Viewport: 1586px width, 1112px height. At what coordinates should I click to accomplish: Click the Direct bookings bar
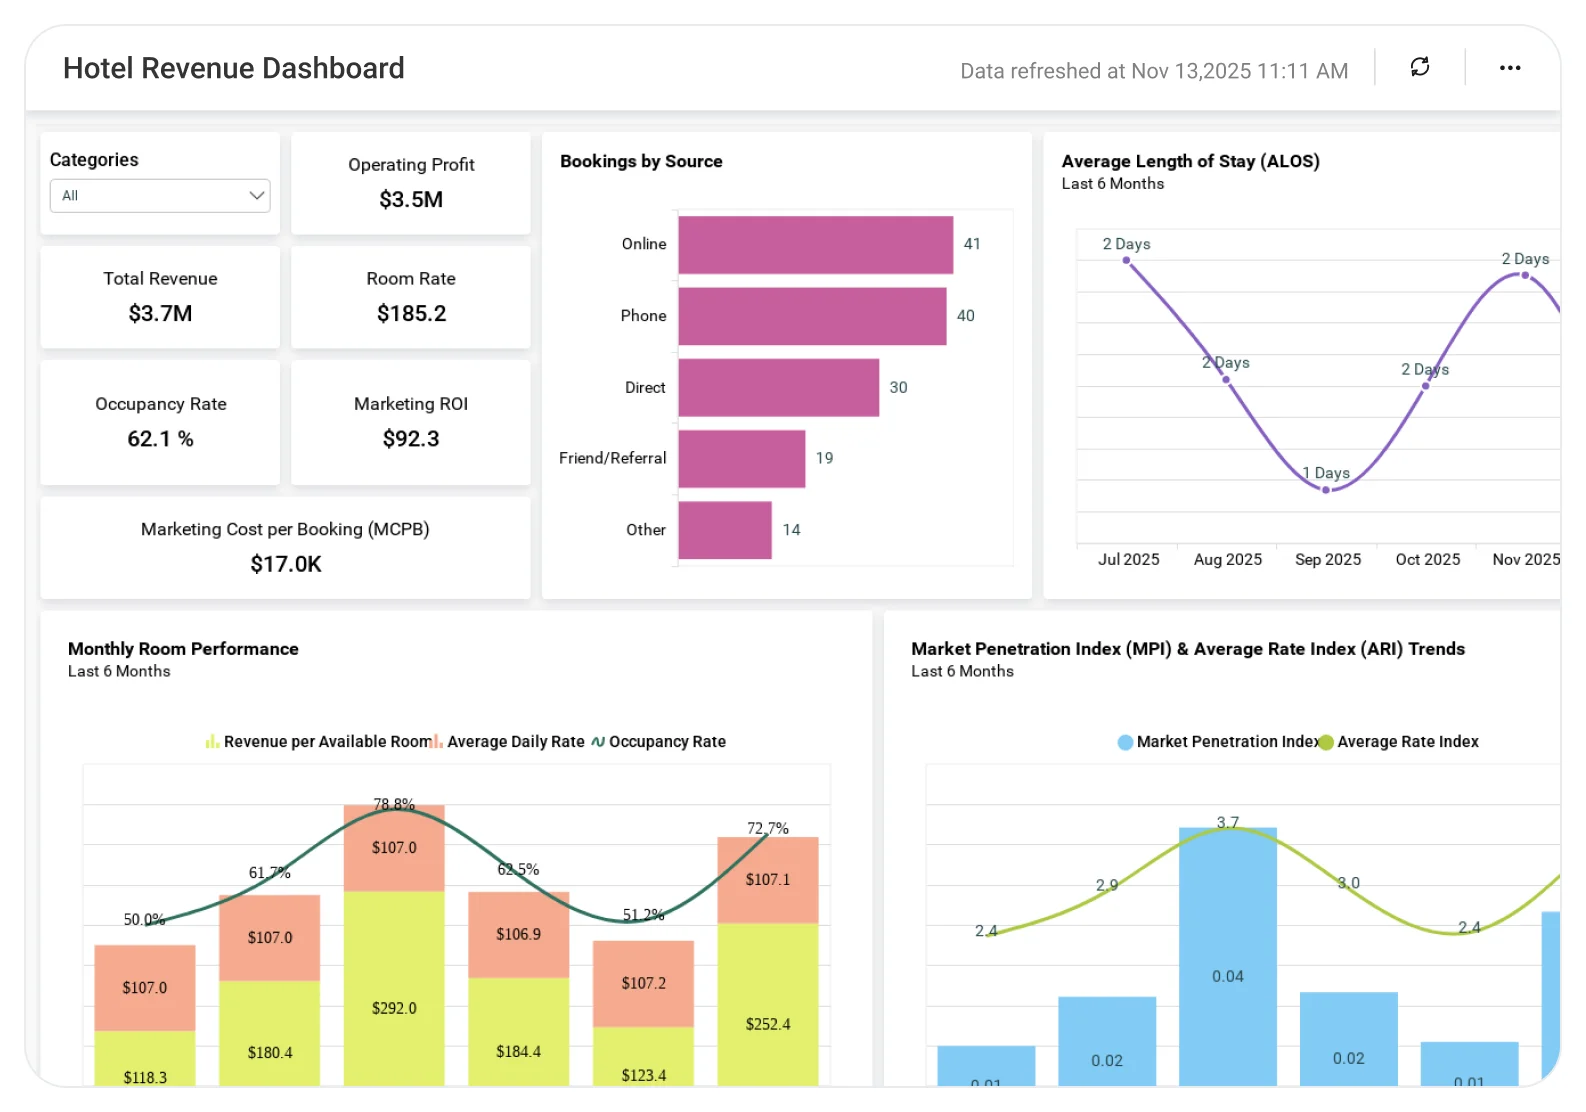779,387
